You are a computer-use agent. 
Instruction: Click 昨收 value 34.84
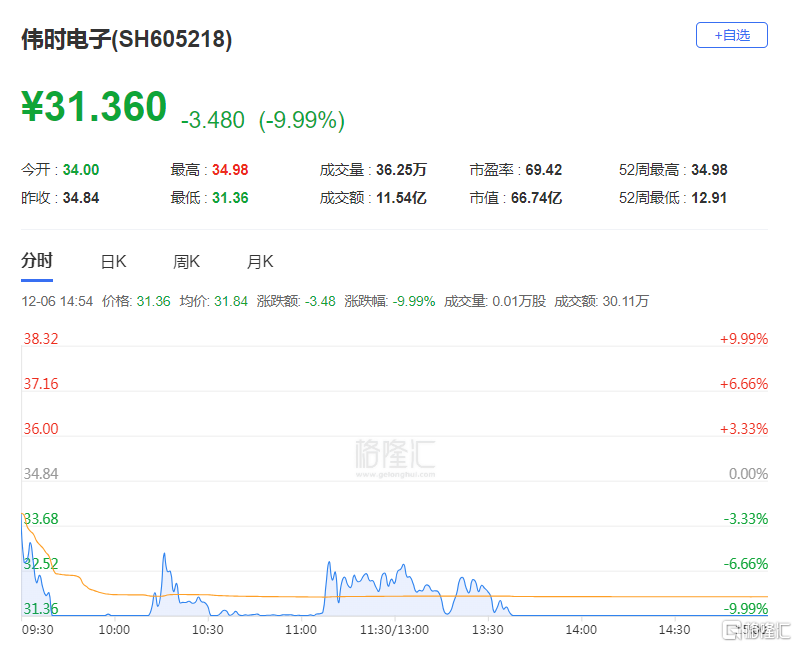point(81,198)
